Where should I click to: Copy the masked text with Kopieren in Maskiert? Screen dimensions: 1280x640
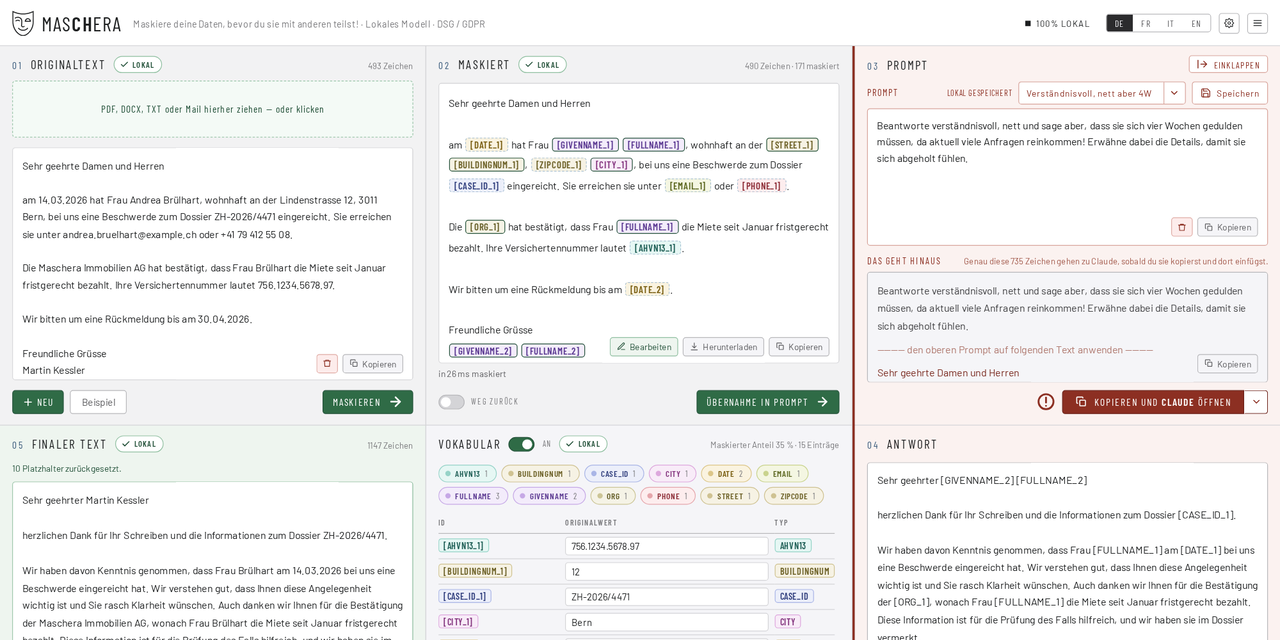click(799, 347)
